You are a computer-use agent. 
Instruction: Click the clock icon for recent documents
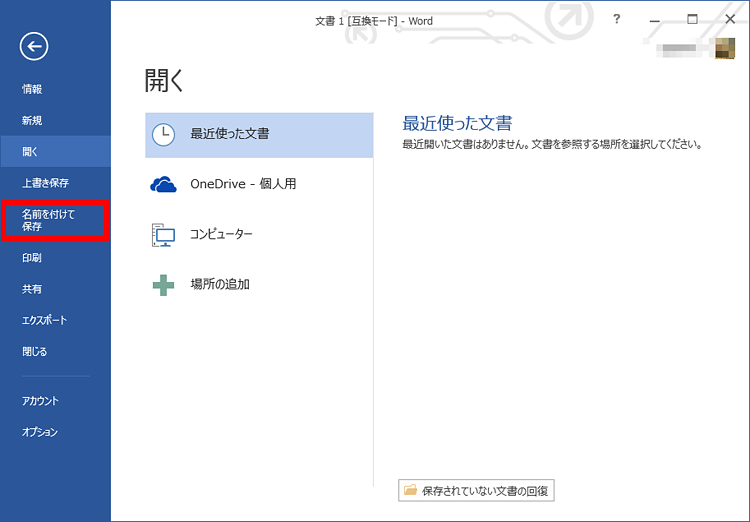pos(163,134)
